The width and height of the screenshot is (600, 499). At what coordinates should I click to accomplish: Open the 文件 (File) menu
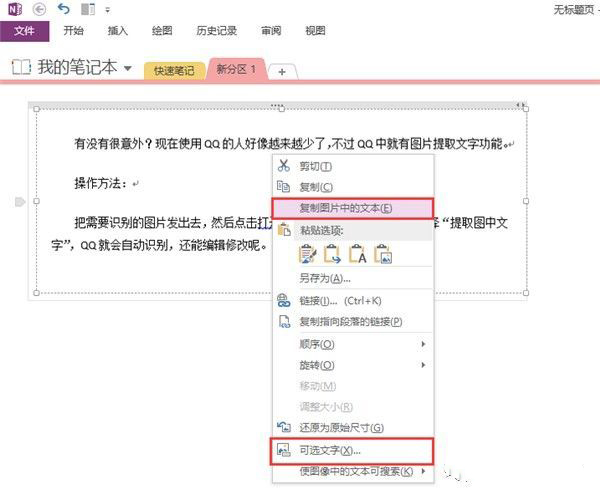(x=24, y=31)
